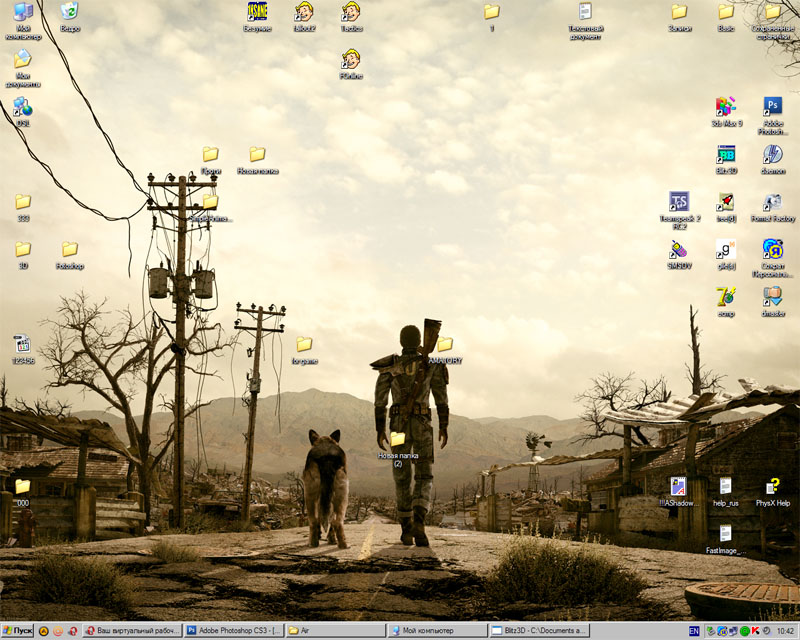This screenshot has height=640, width=800.
Task: Launch the Teamspeak 2 RC2 shortcut
Action: click(679, 202)
